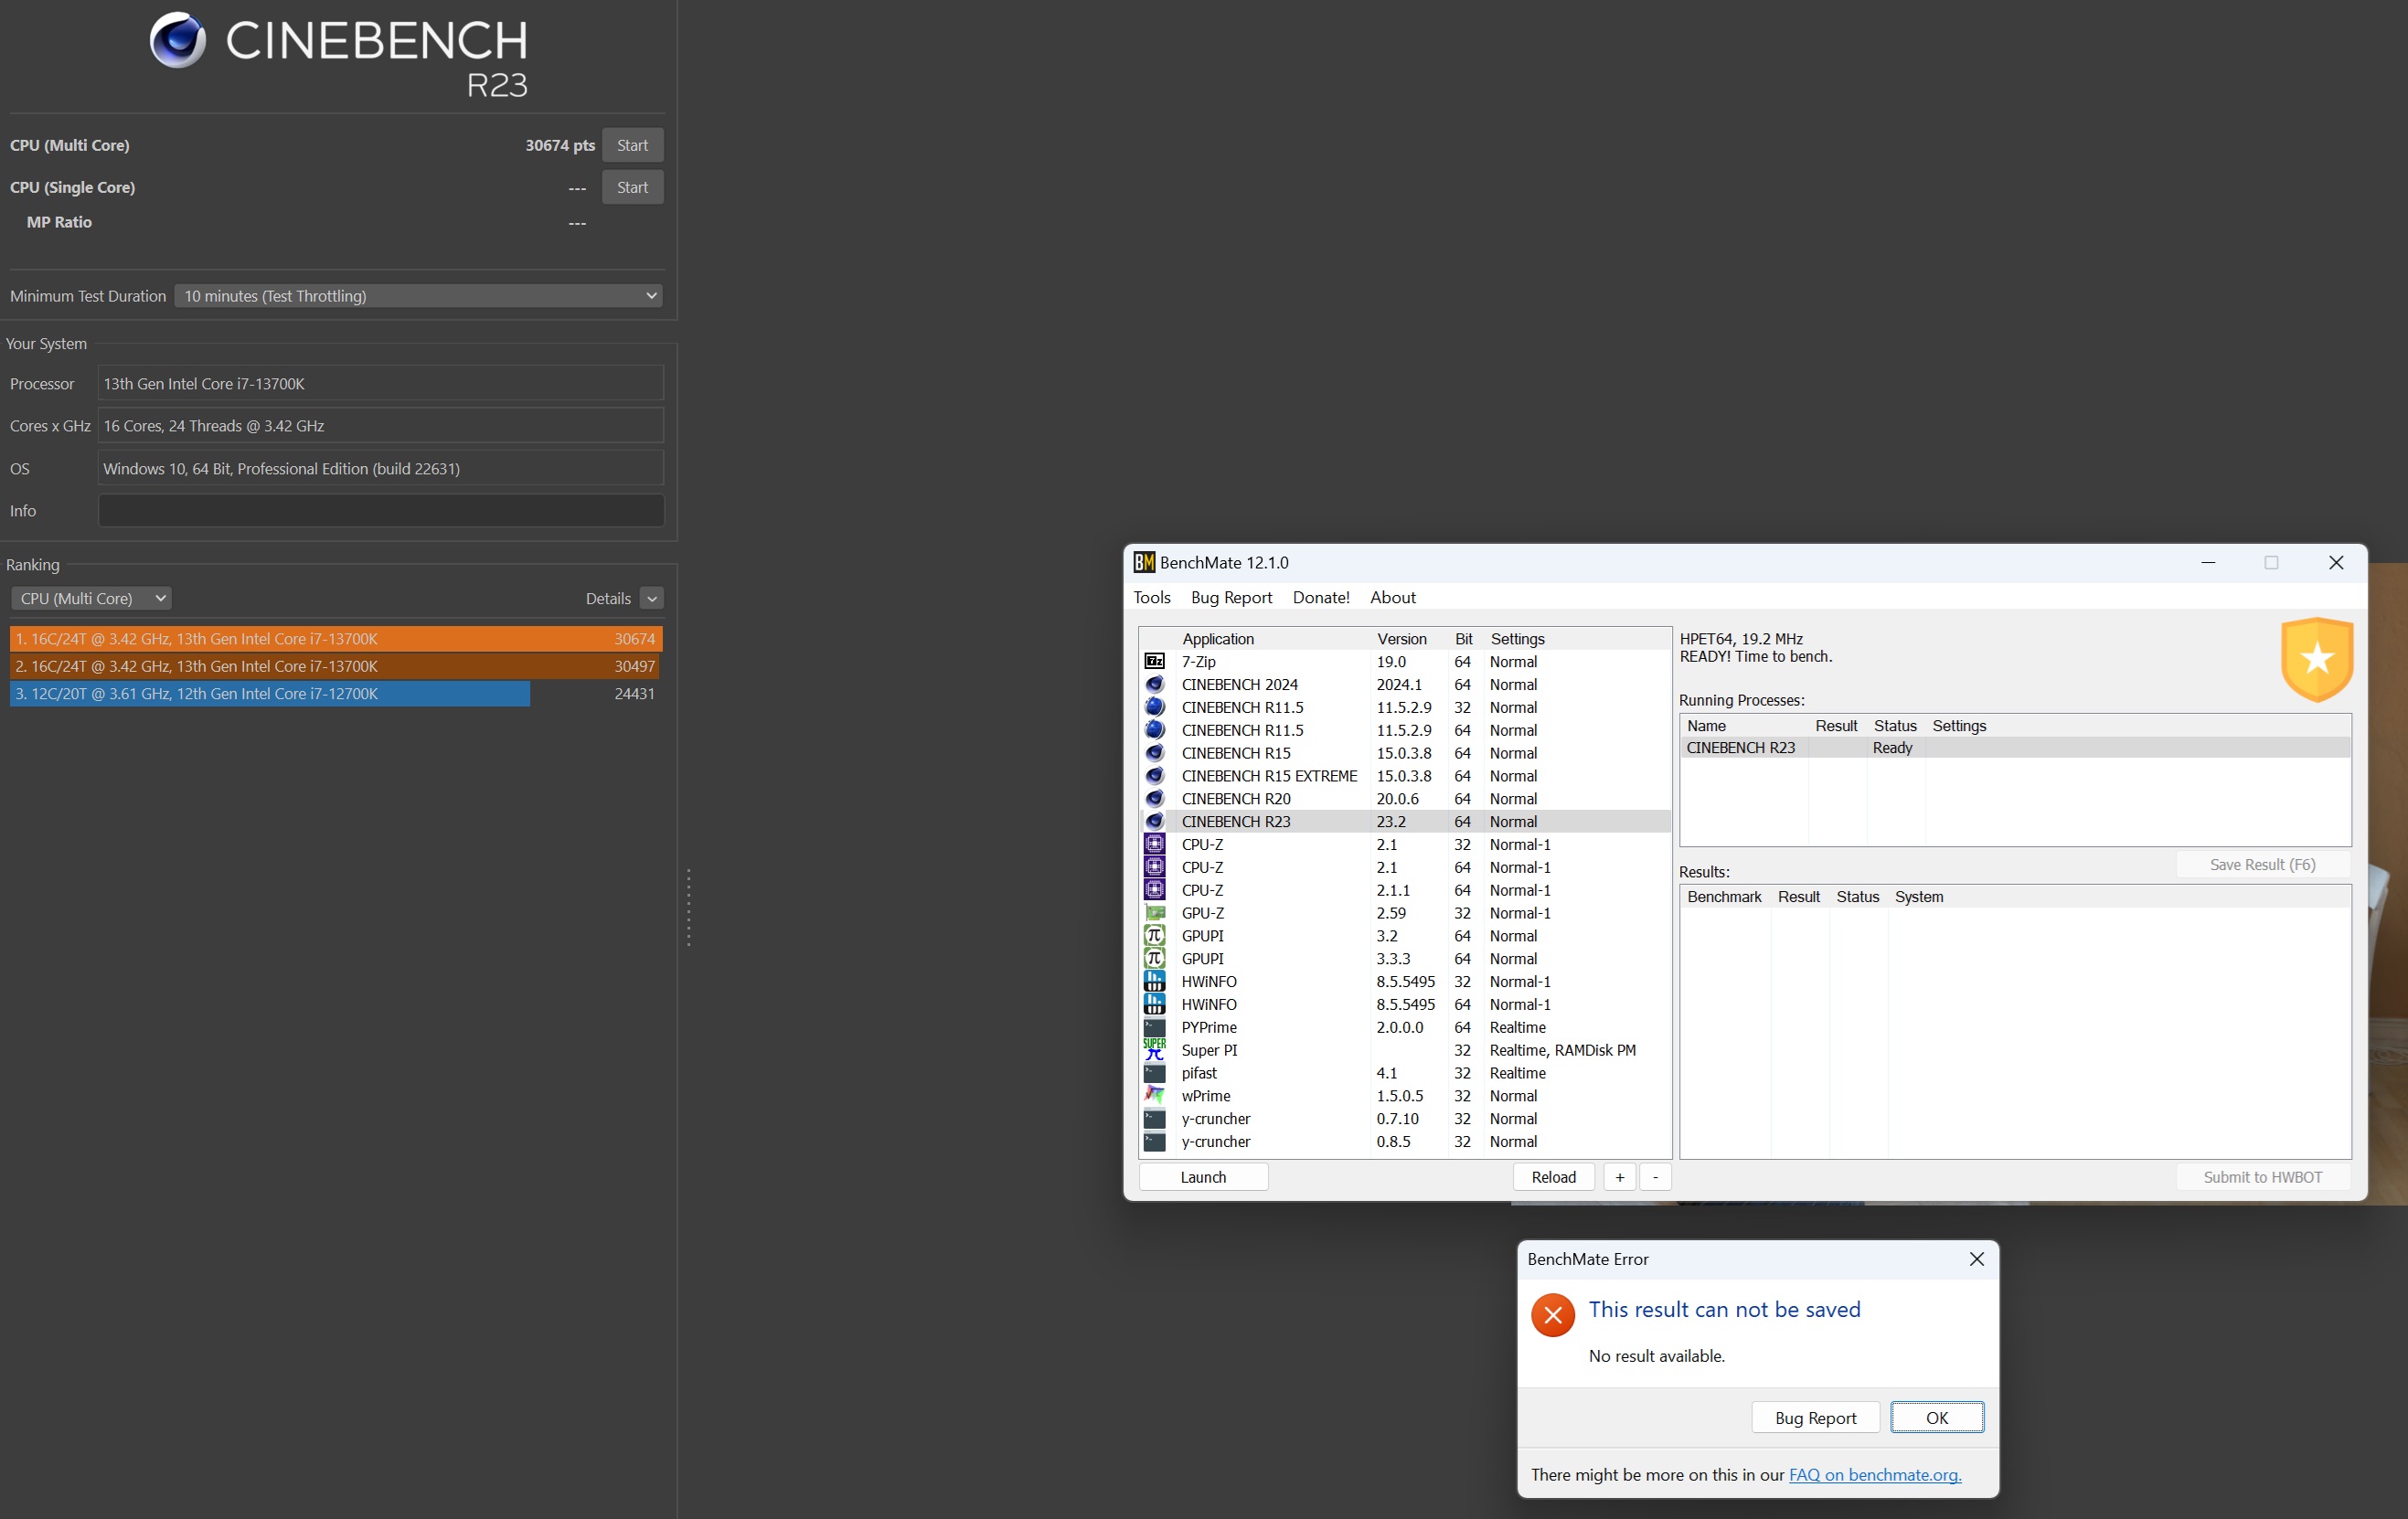Click the y-cruncher 0.8.5 icon in BenchMate
2408x1519 pixels.
click(x=1153, y=1141)
